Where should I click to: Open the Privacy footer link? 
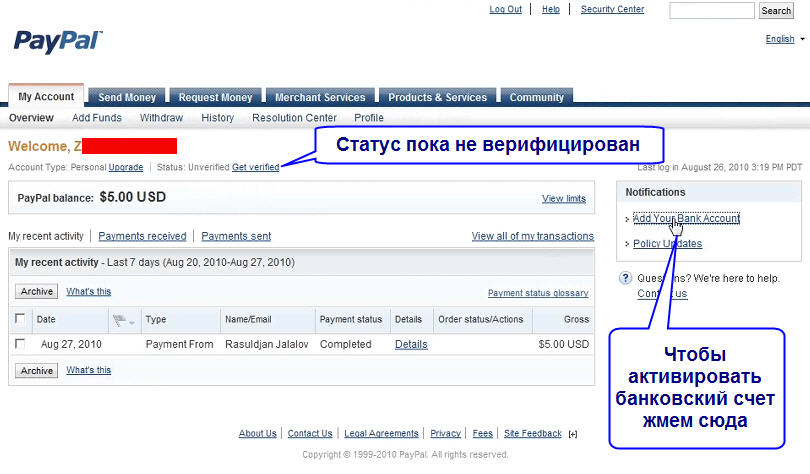445,433
